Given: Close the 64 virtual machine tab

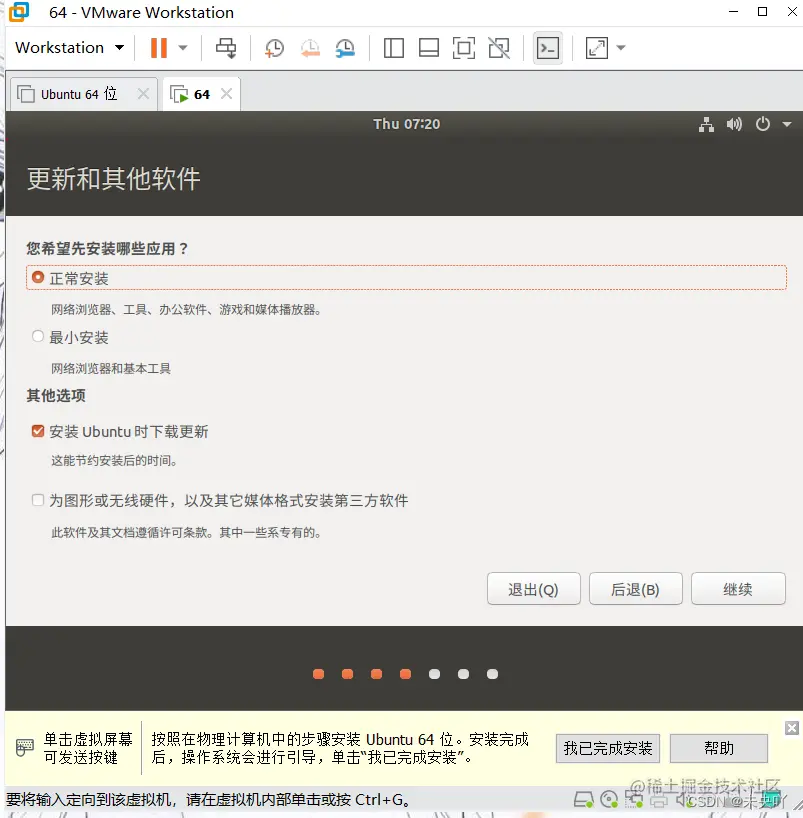Looking at the screenshot, I should pyautogui.click(x=226, y=94).
